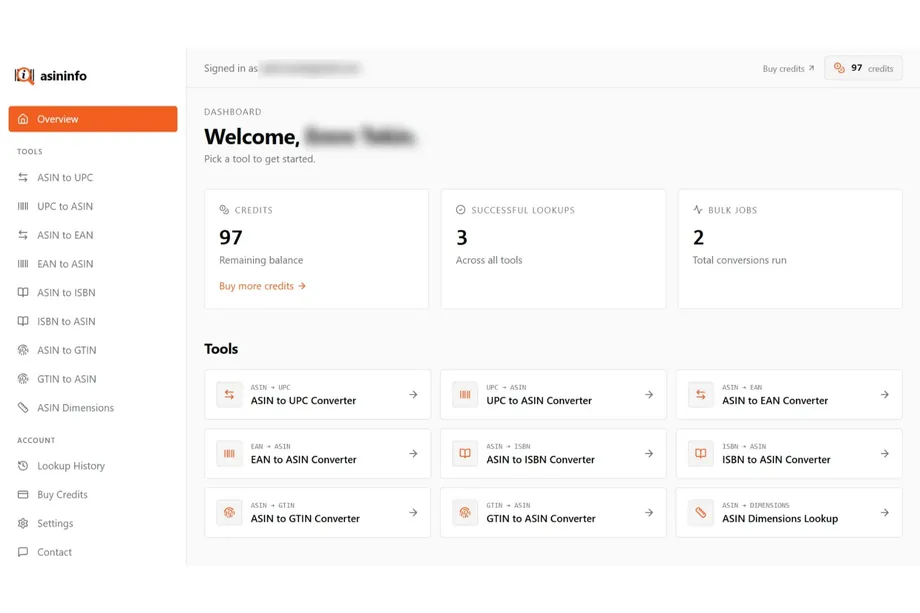Click the ASIN to ISBN Converter card book icon
Screen dimensions: 920x613
click(465, 453)
